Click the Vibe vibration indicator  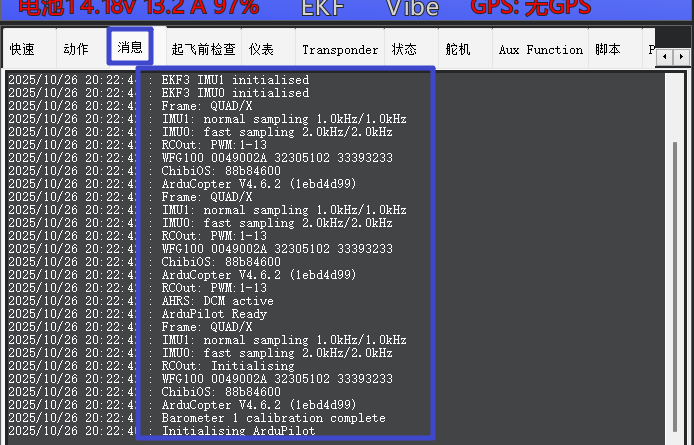point(412,9)
